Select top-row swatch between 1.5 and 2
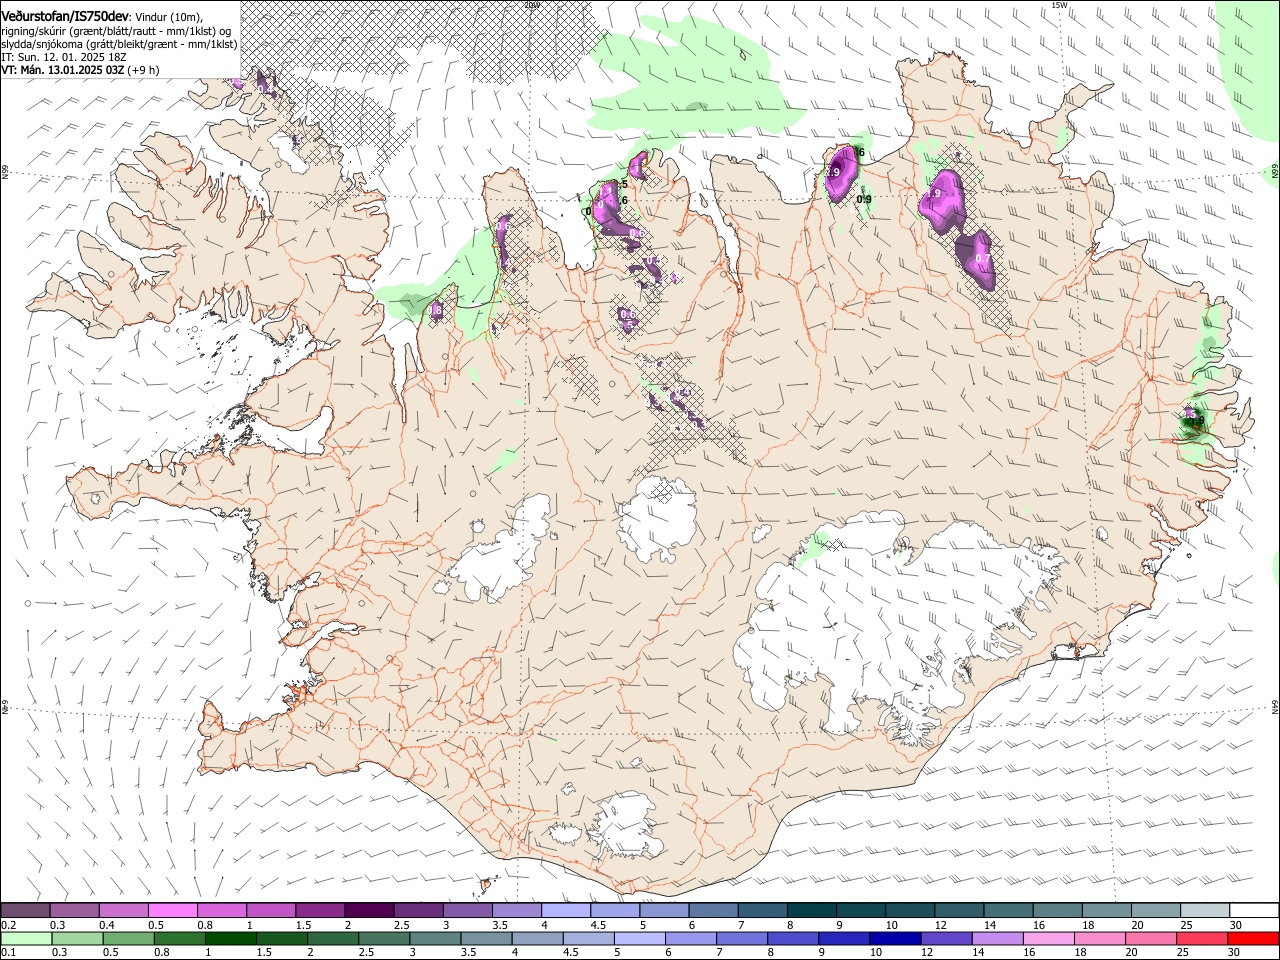Image resolution: width=1280 pixels, height=960 pixels. (319, 910)
